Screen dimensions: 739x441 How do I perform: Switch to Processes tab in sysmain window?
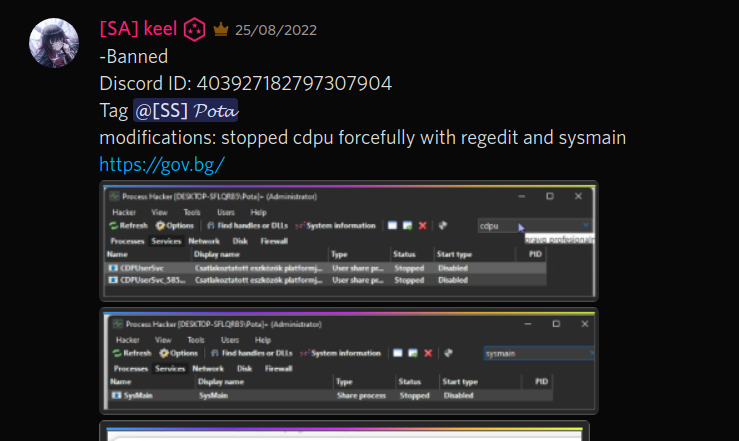[131, 369]
